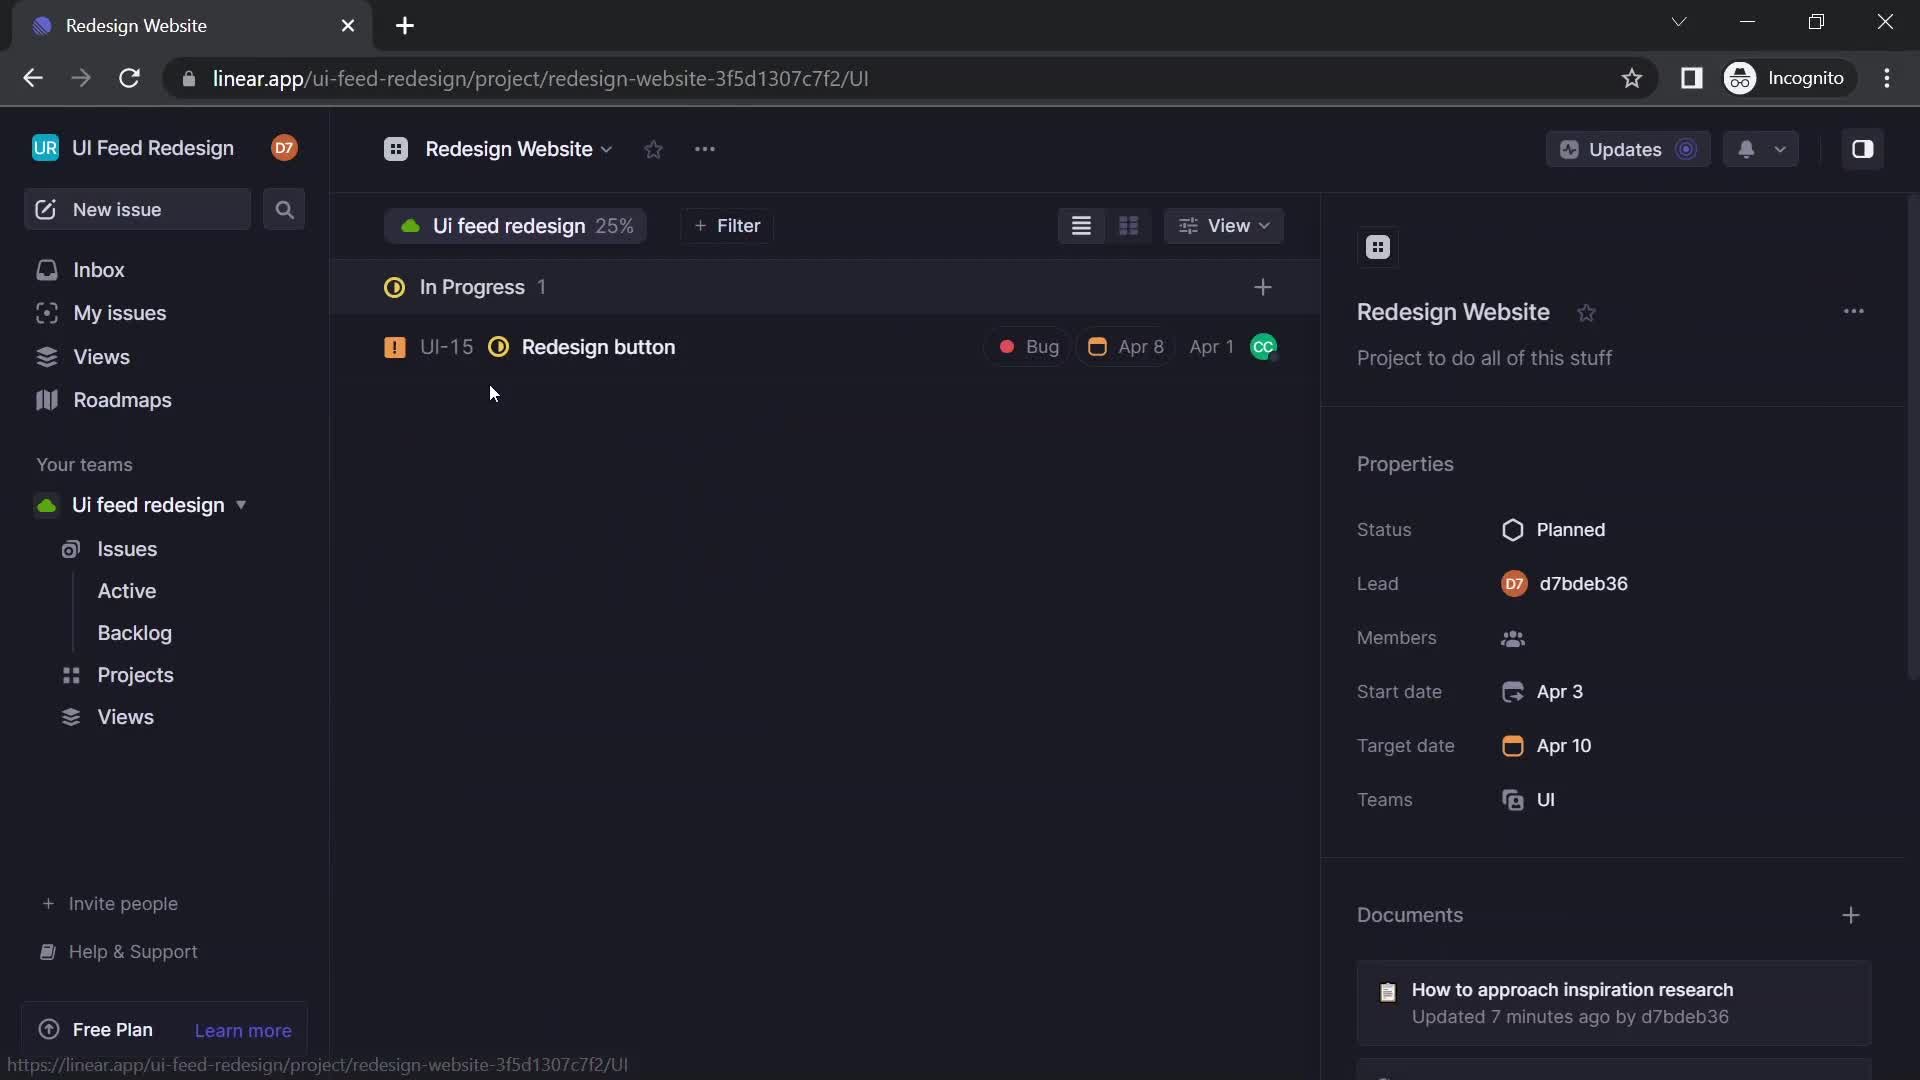Click the Updates bell icon
The width and height of the screenshot is (1920, 1080).
point(1745,149)
